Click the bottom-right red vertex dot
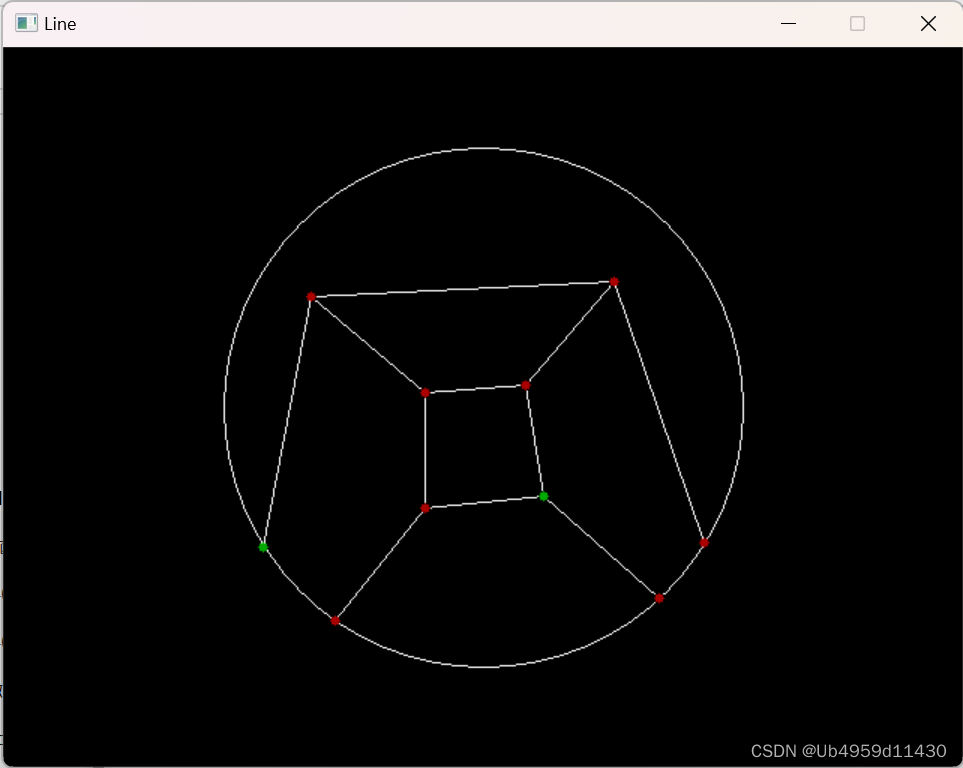This screenshot has height=768, width=963. tap(659, 598)
